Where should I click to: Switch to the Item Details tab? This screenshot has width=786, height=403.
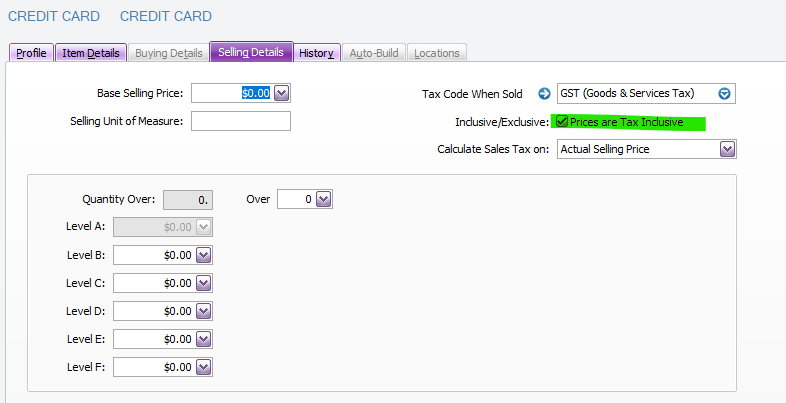tap(90, 53)
